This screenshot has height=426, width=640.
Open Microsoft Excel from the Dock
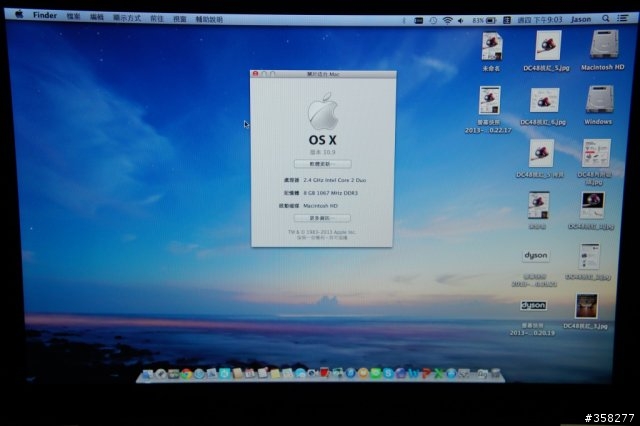pos(439,373)
